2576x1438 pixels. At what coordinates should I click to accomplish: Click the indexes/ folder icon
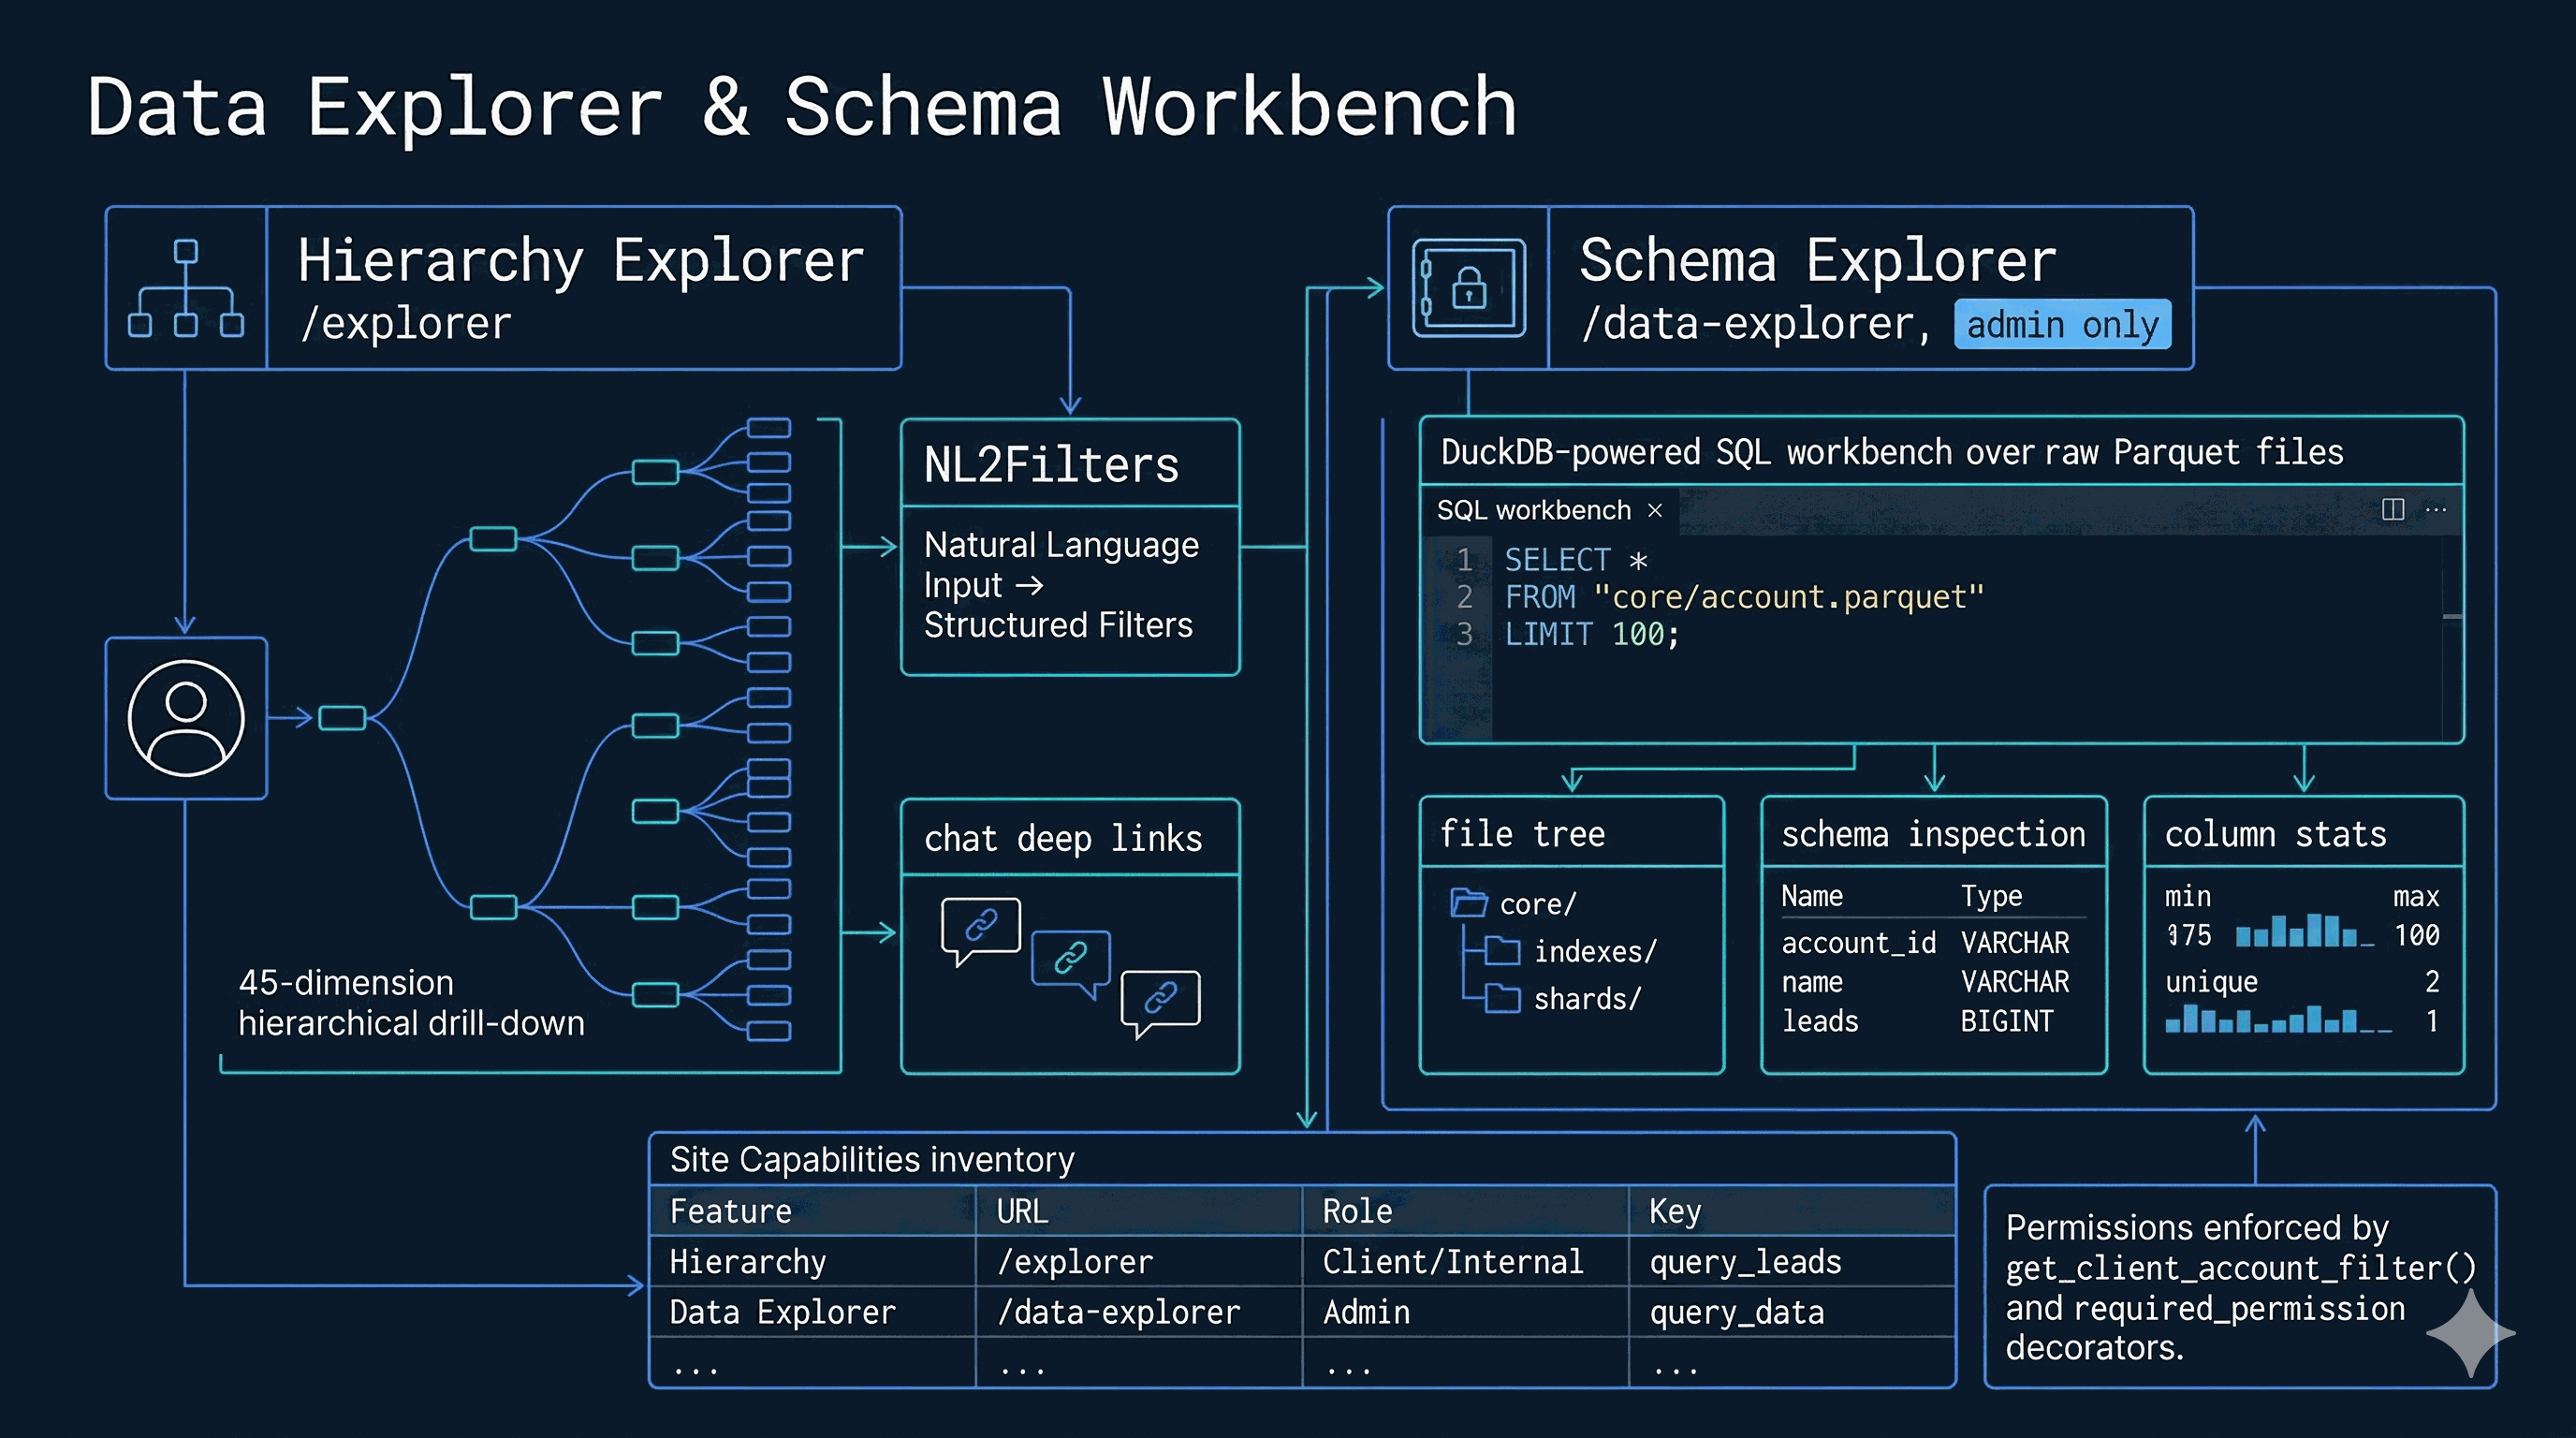(x=1502, y=950)
